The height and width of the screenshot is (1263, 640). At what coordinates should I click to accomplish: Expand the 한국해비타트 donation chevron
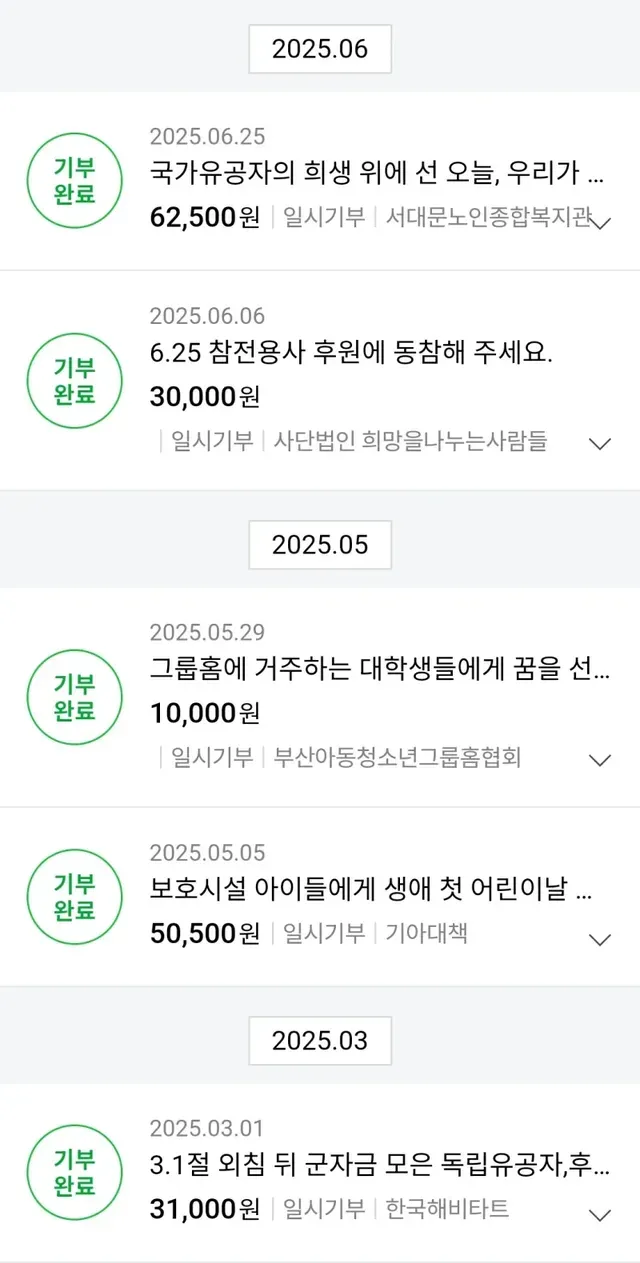pos(600,1215)
